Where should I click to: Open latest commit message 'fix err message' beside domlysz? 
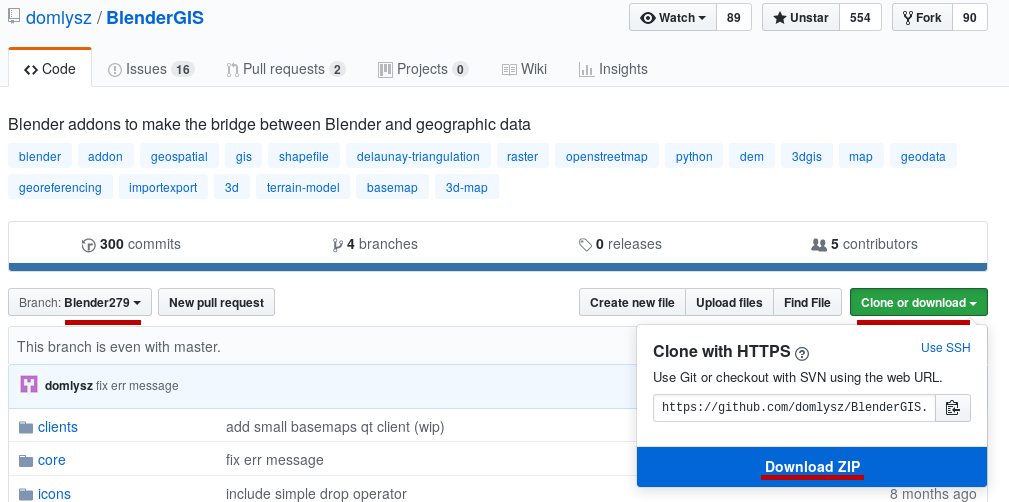(x=137, y=386)
